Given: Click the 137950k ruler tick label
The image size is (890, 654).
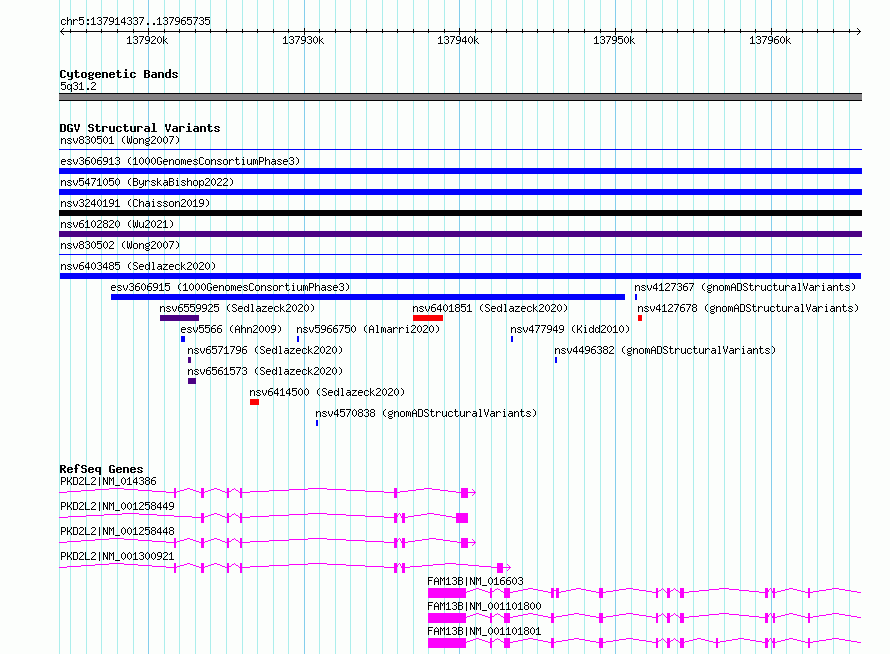Looking at the screenshot, I should click(x=614, y=40).
